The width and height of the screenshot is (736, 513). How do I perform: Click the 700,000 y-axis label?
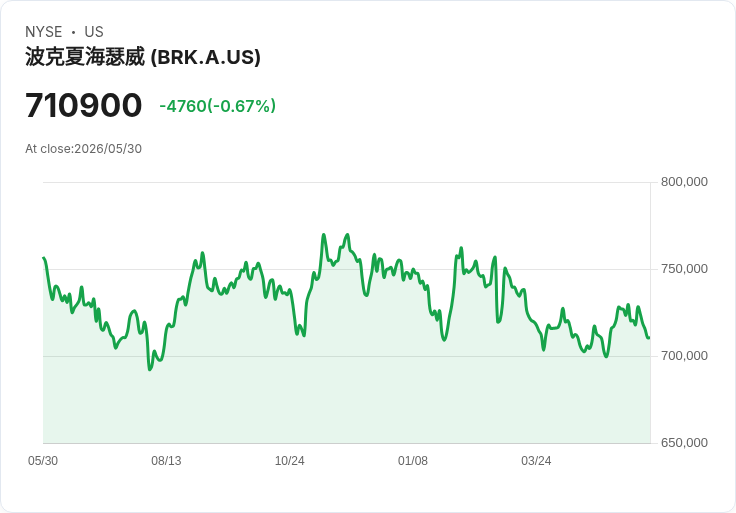click(x=684, y=356)
